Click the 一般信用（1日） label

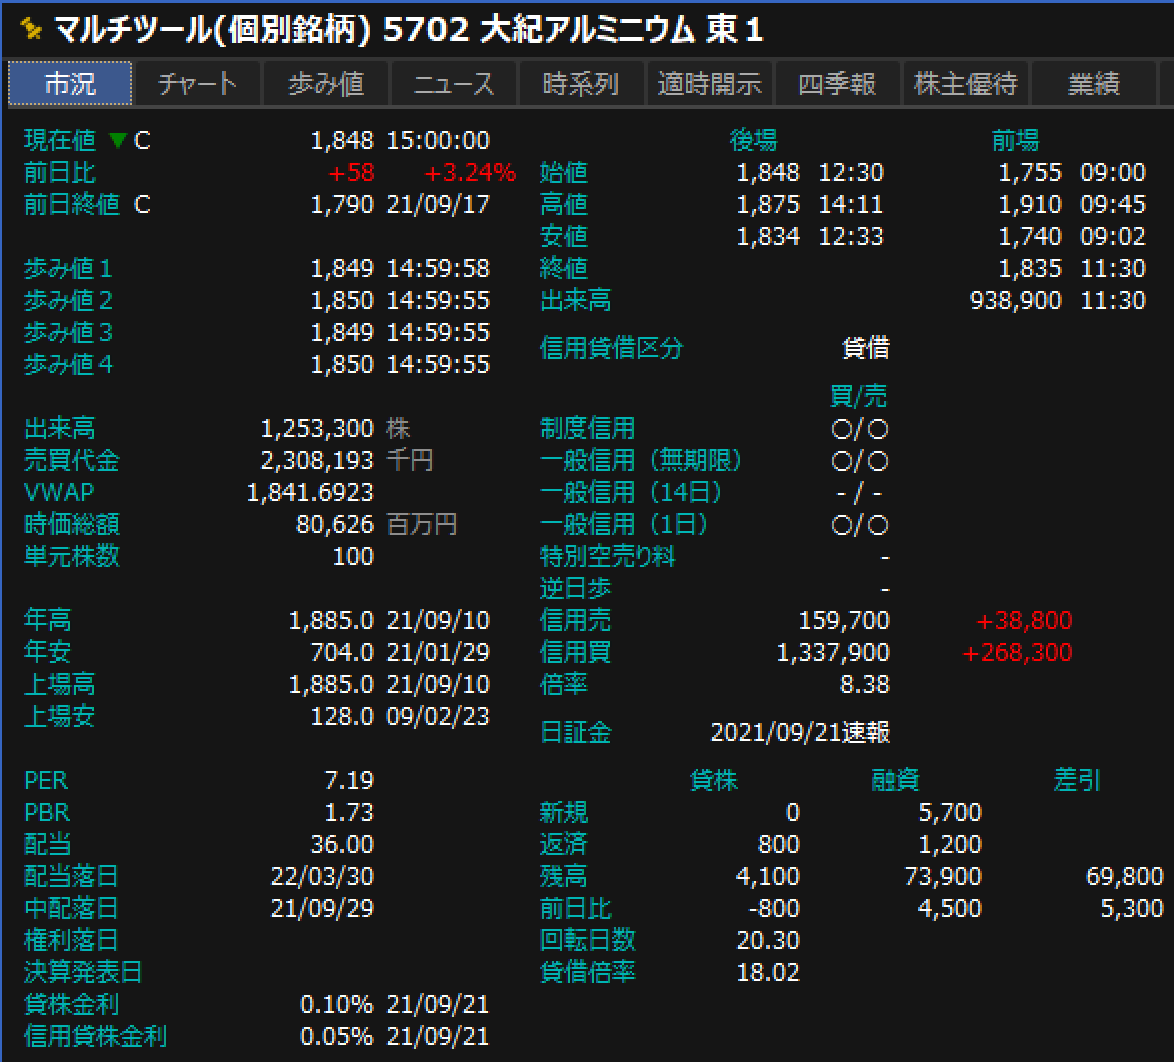pos(624,524)
